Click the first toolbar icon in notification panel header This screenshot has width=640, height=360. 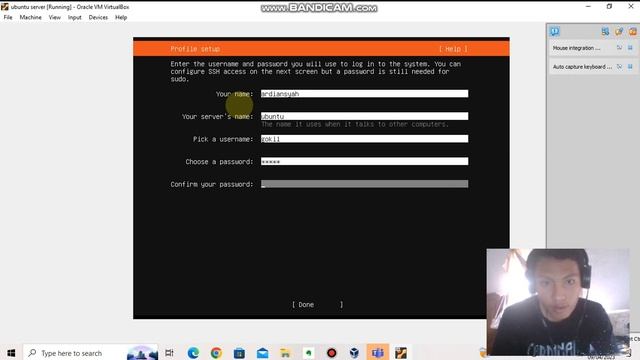pos(605,31)
